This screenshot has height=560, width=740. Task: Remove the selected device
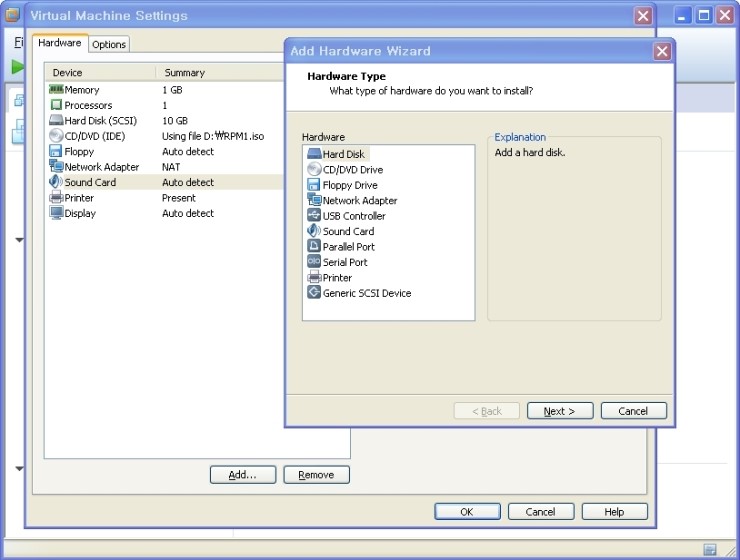tap(316, 475)
